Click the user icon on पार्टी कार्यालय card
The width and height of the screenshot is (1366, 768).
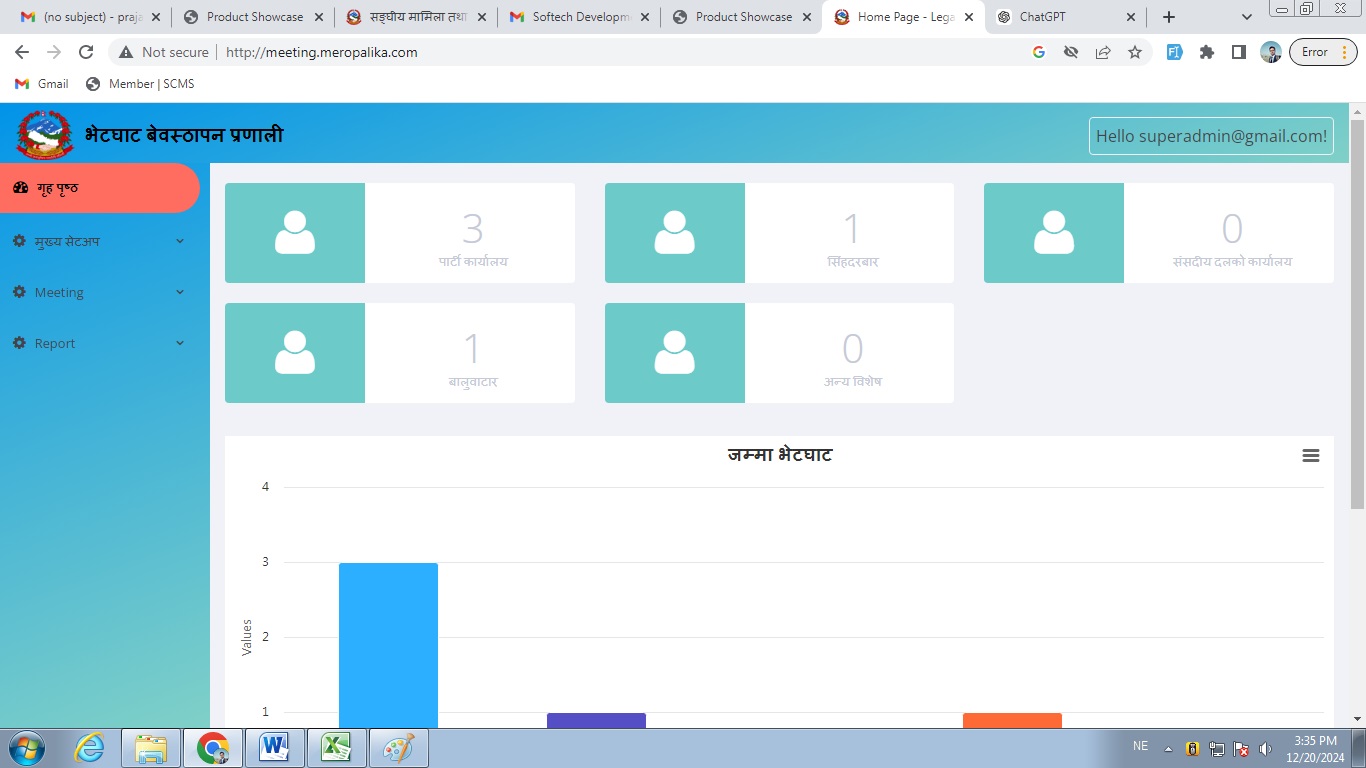point(295,233)
